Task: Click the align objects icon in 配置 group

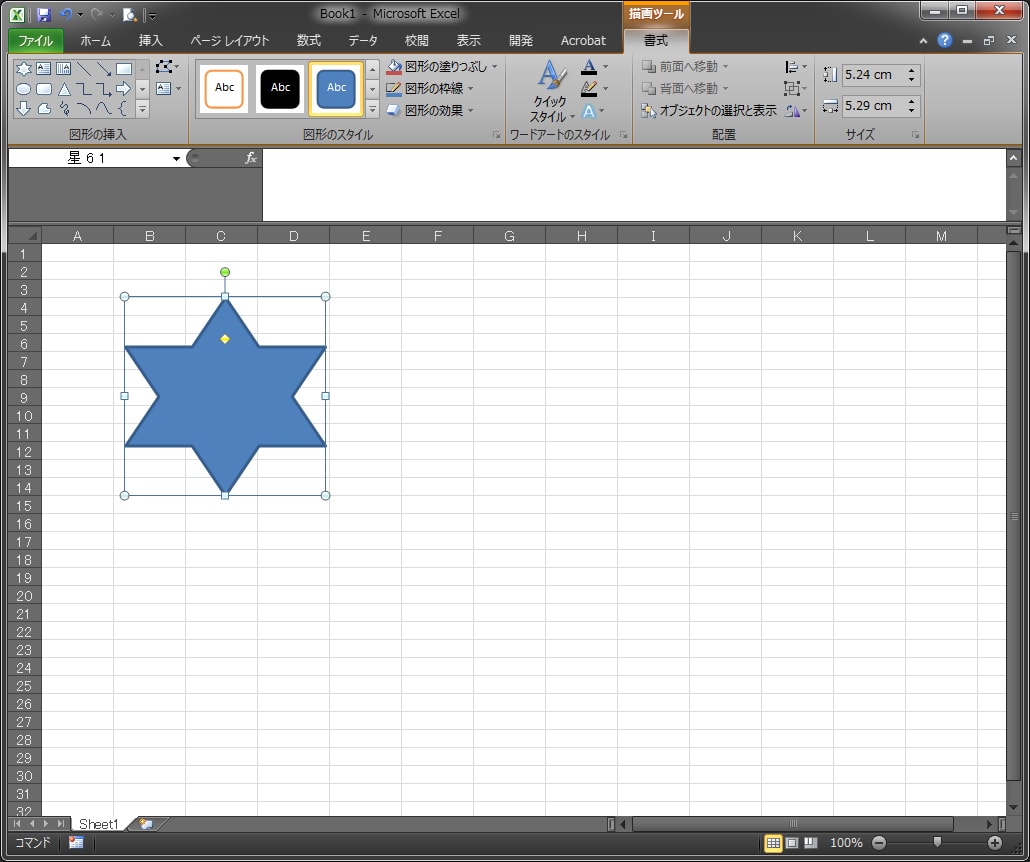Action: click(794, 67)
